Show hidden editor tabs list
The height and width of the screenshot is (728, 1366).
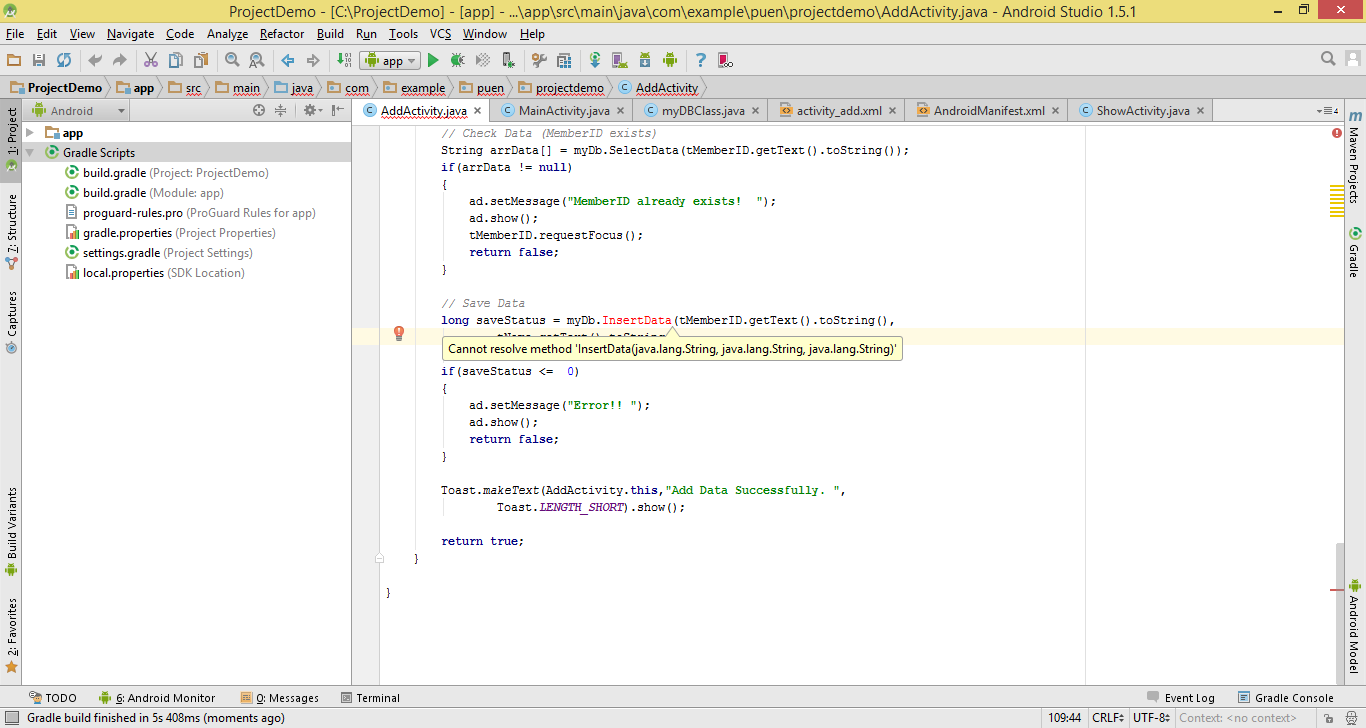[1329, 111]
